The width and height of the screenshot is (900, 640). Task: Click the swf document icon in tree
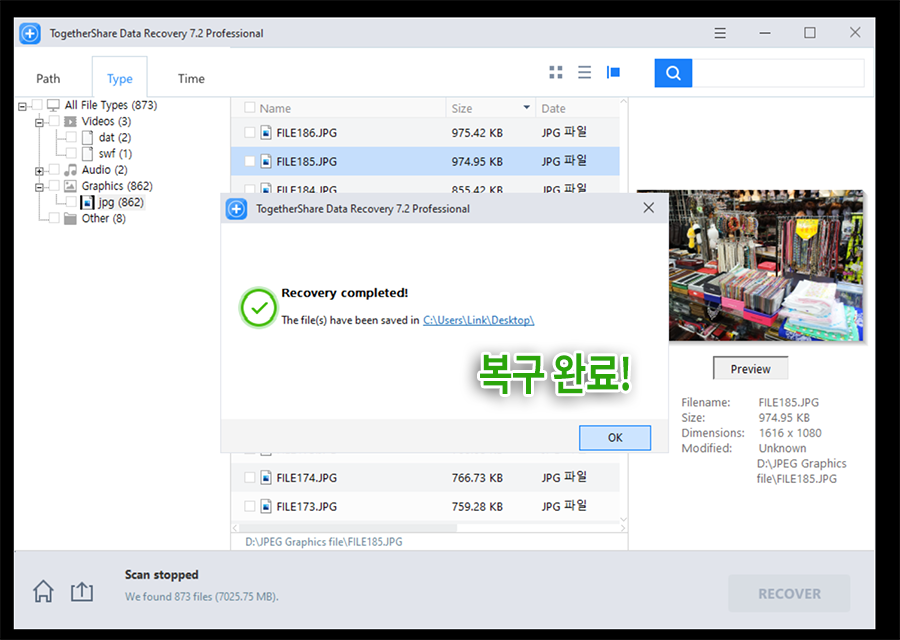(x=87, y=154)
